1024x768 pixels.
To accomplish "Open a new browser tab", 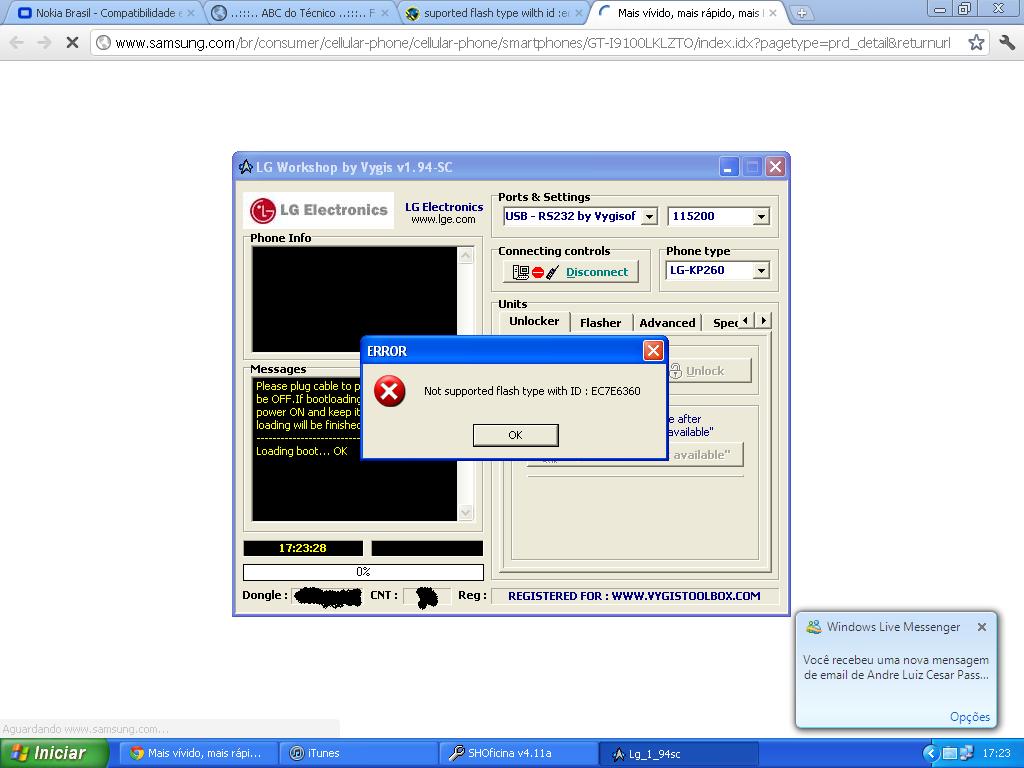I will click(801, 13).
